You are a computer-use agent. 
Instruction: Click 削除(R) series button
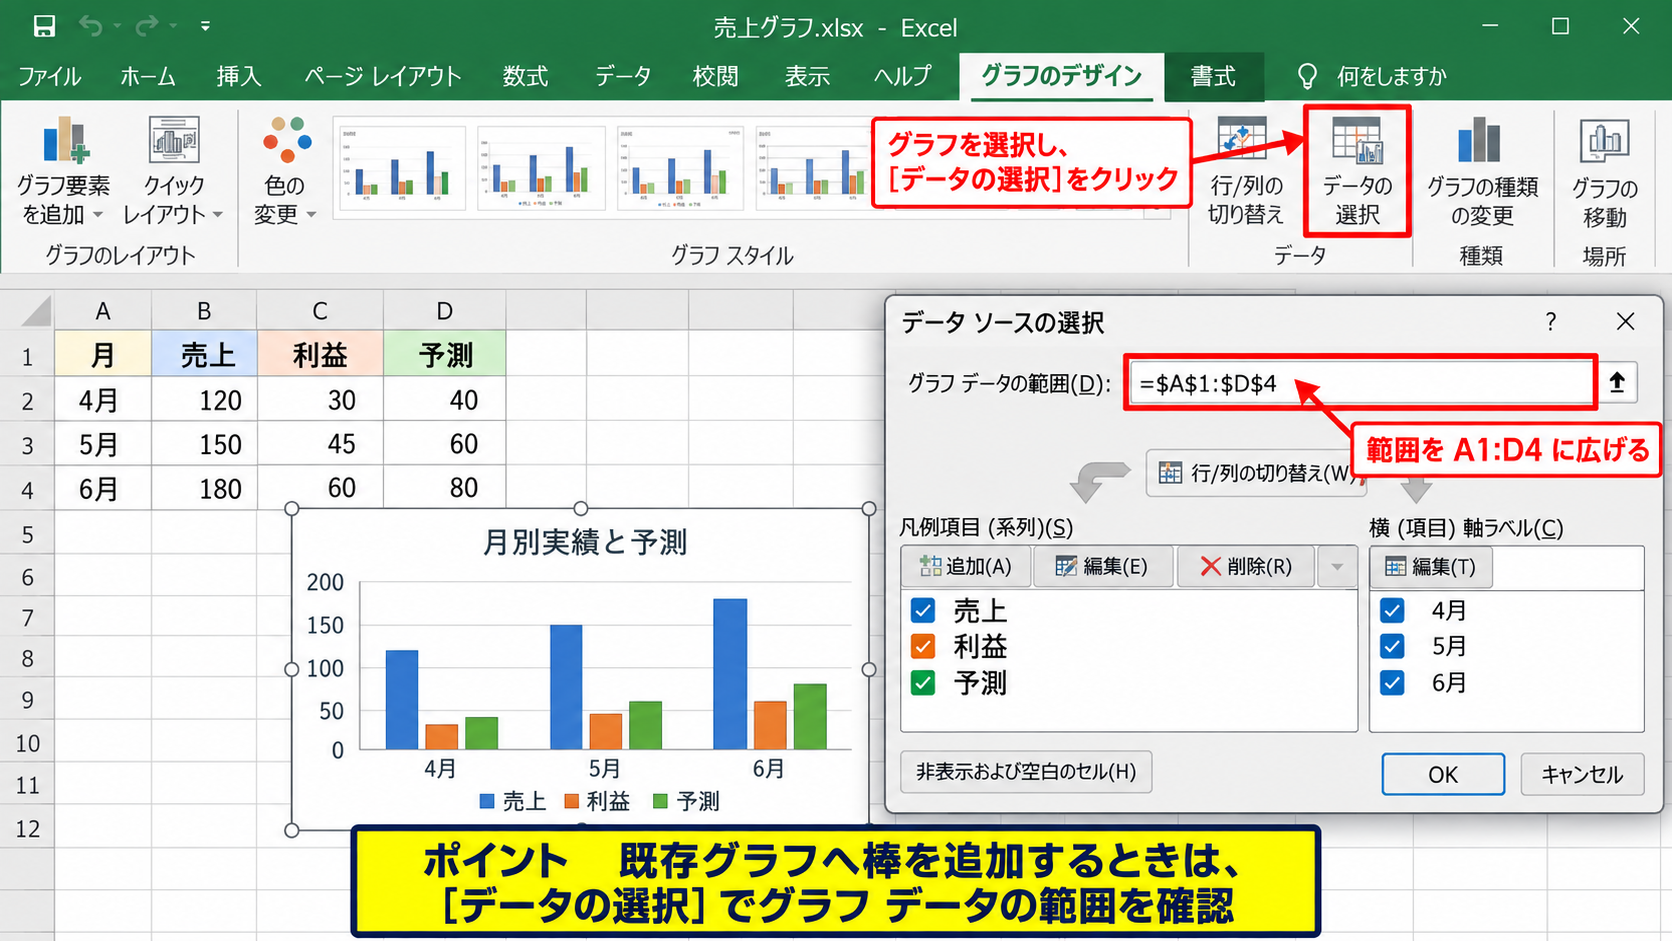coord(1246,567)
